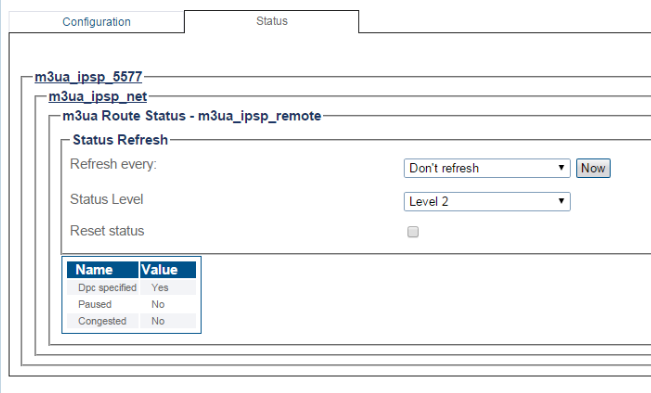The height and width of the screenshot is (393, 651).
Task: Click the Status Refresh section heading
Action: [120, 140]
